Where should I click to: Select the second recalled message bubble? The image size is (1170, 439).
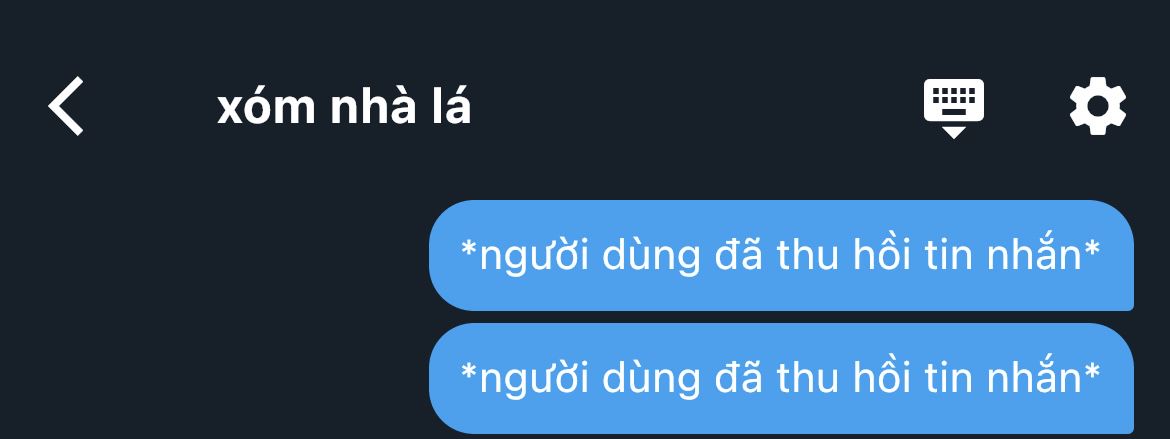point(781,379)
